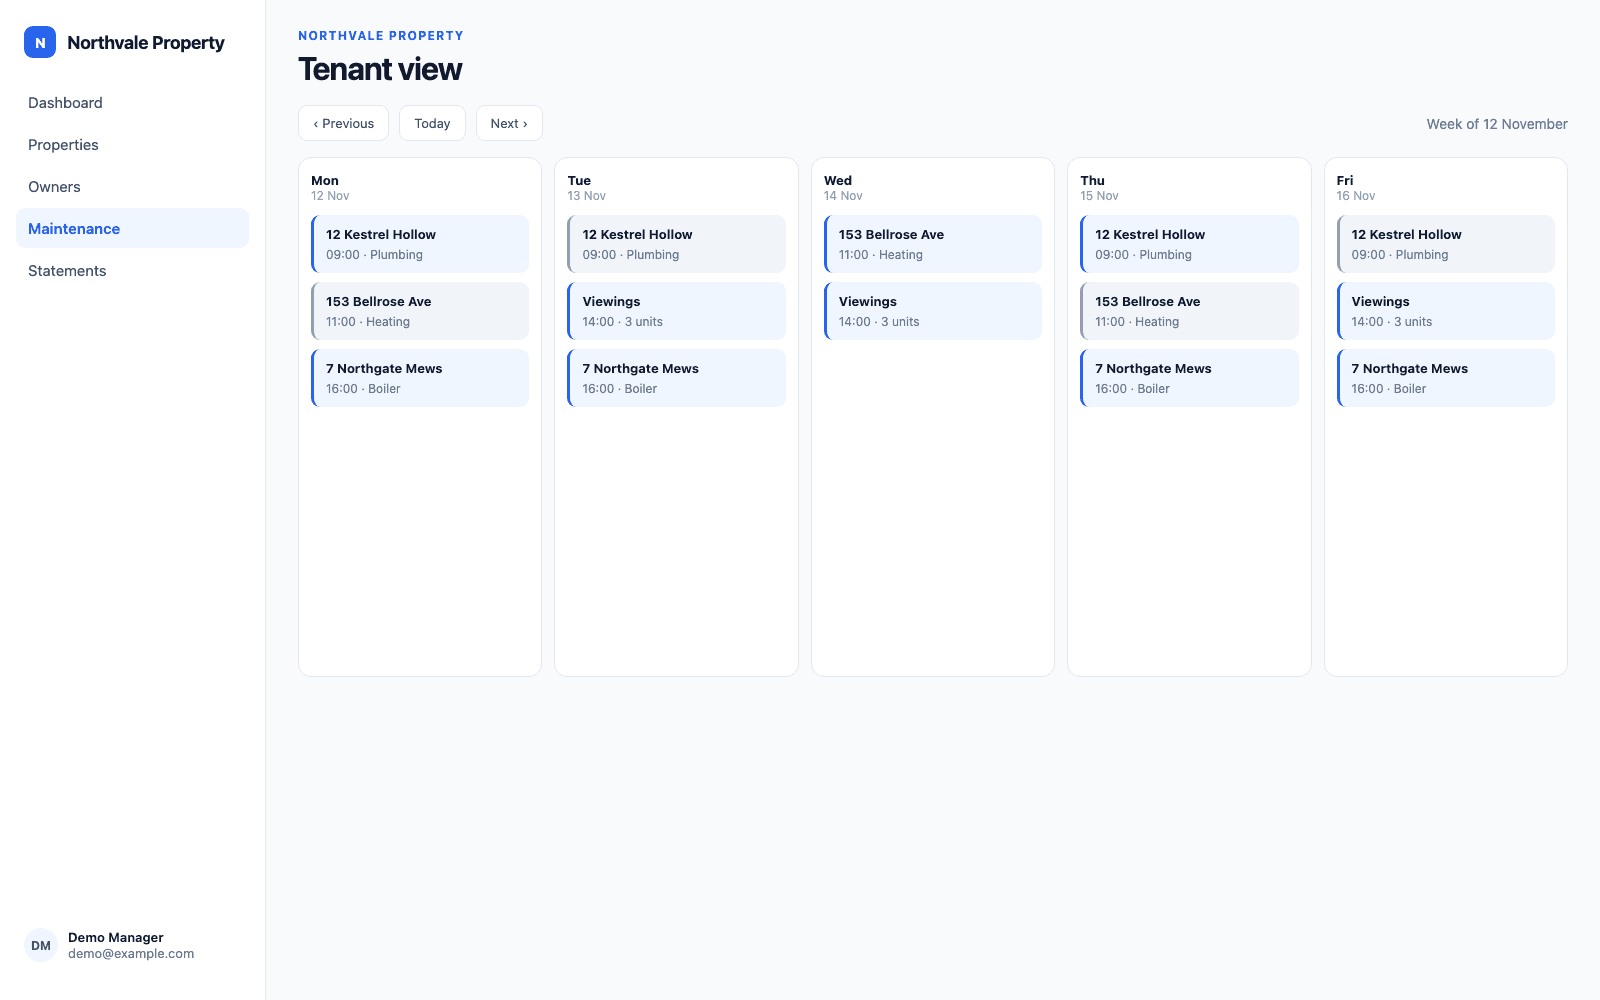Open Thursday 12 Kestrel Hollow plumbing job
Screen dimensions: 1600x1000
1189,244
